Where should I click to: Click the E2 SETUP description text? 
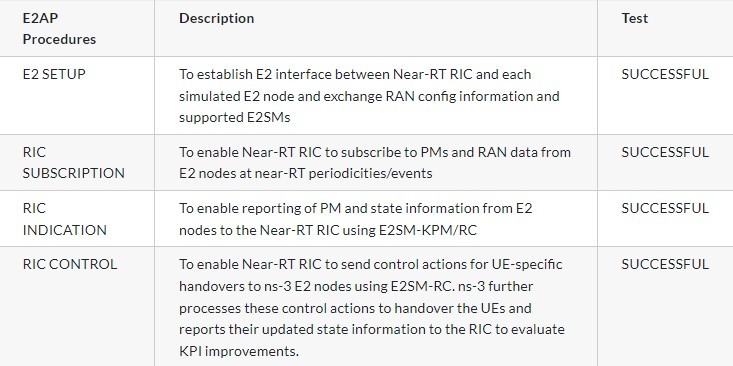click(369, 96)
